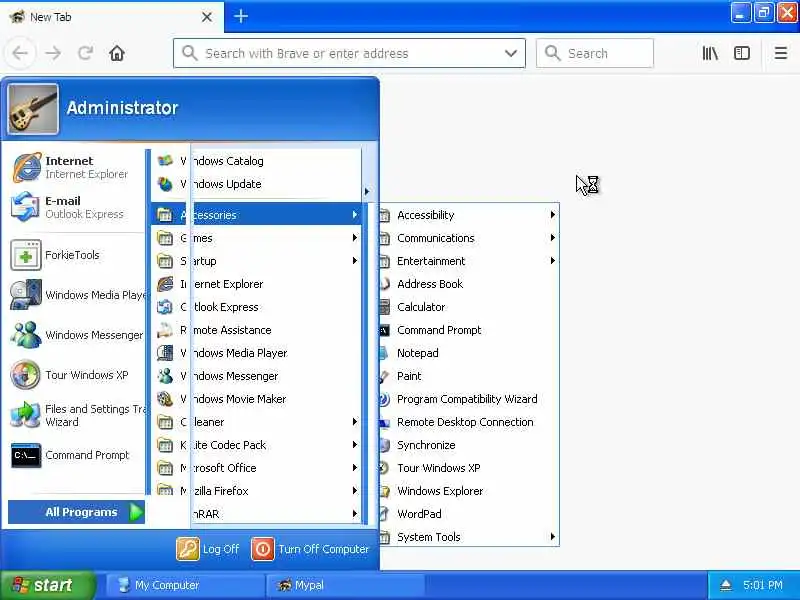Viewport: 800px width, 600px height.
Task: Expand the CCleaner submenu arrow
Action: click(x=355, y=421)
